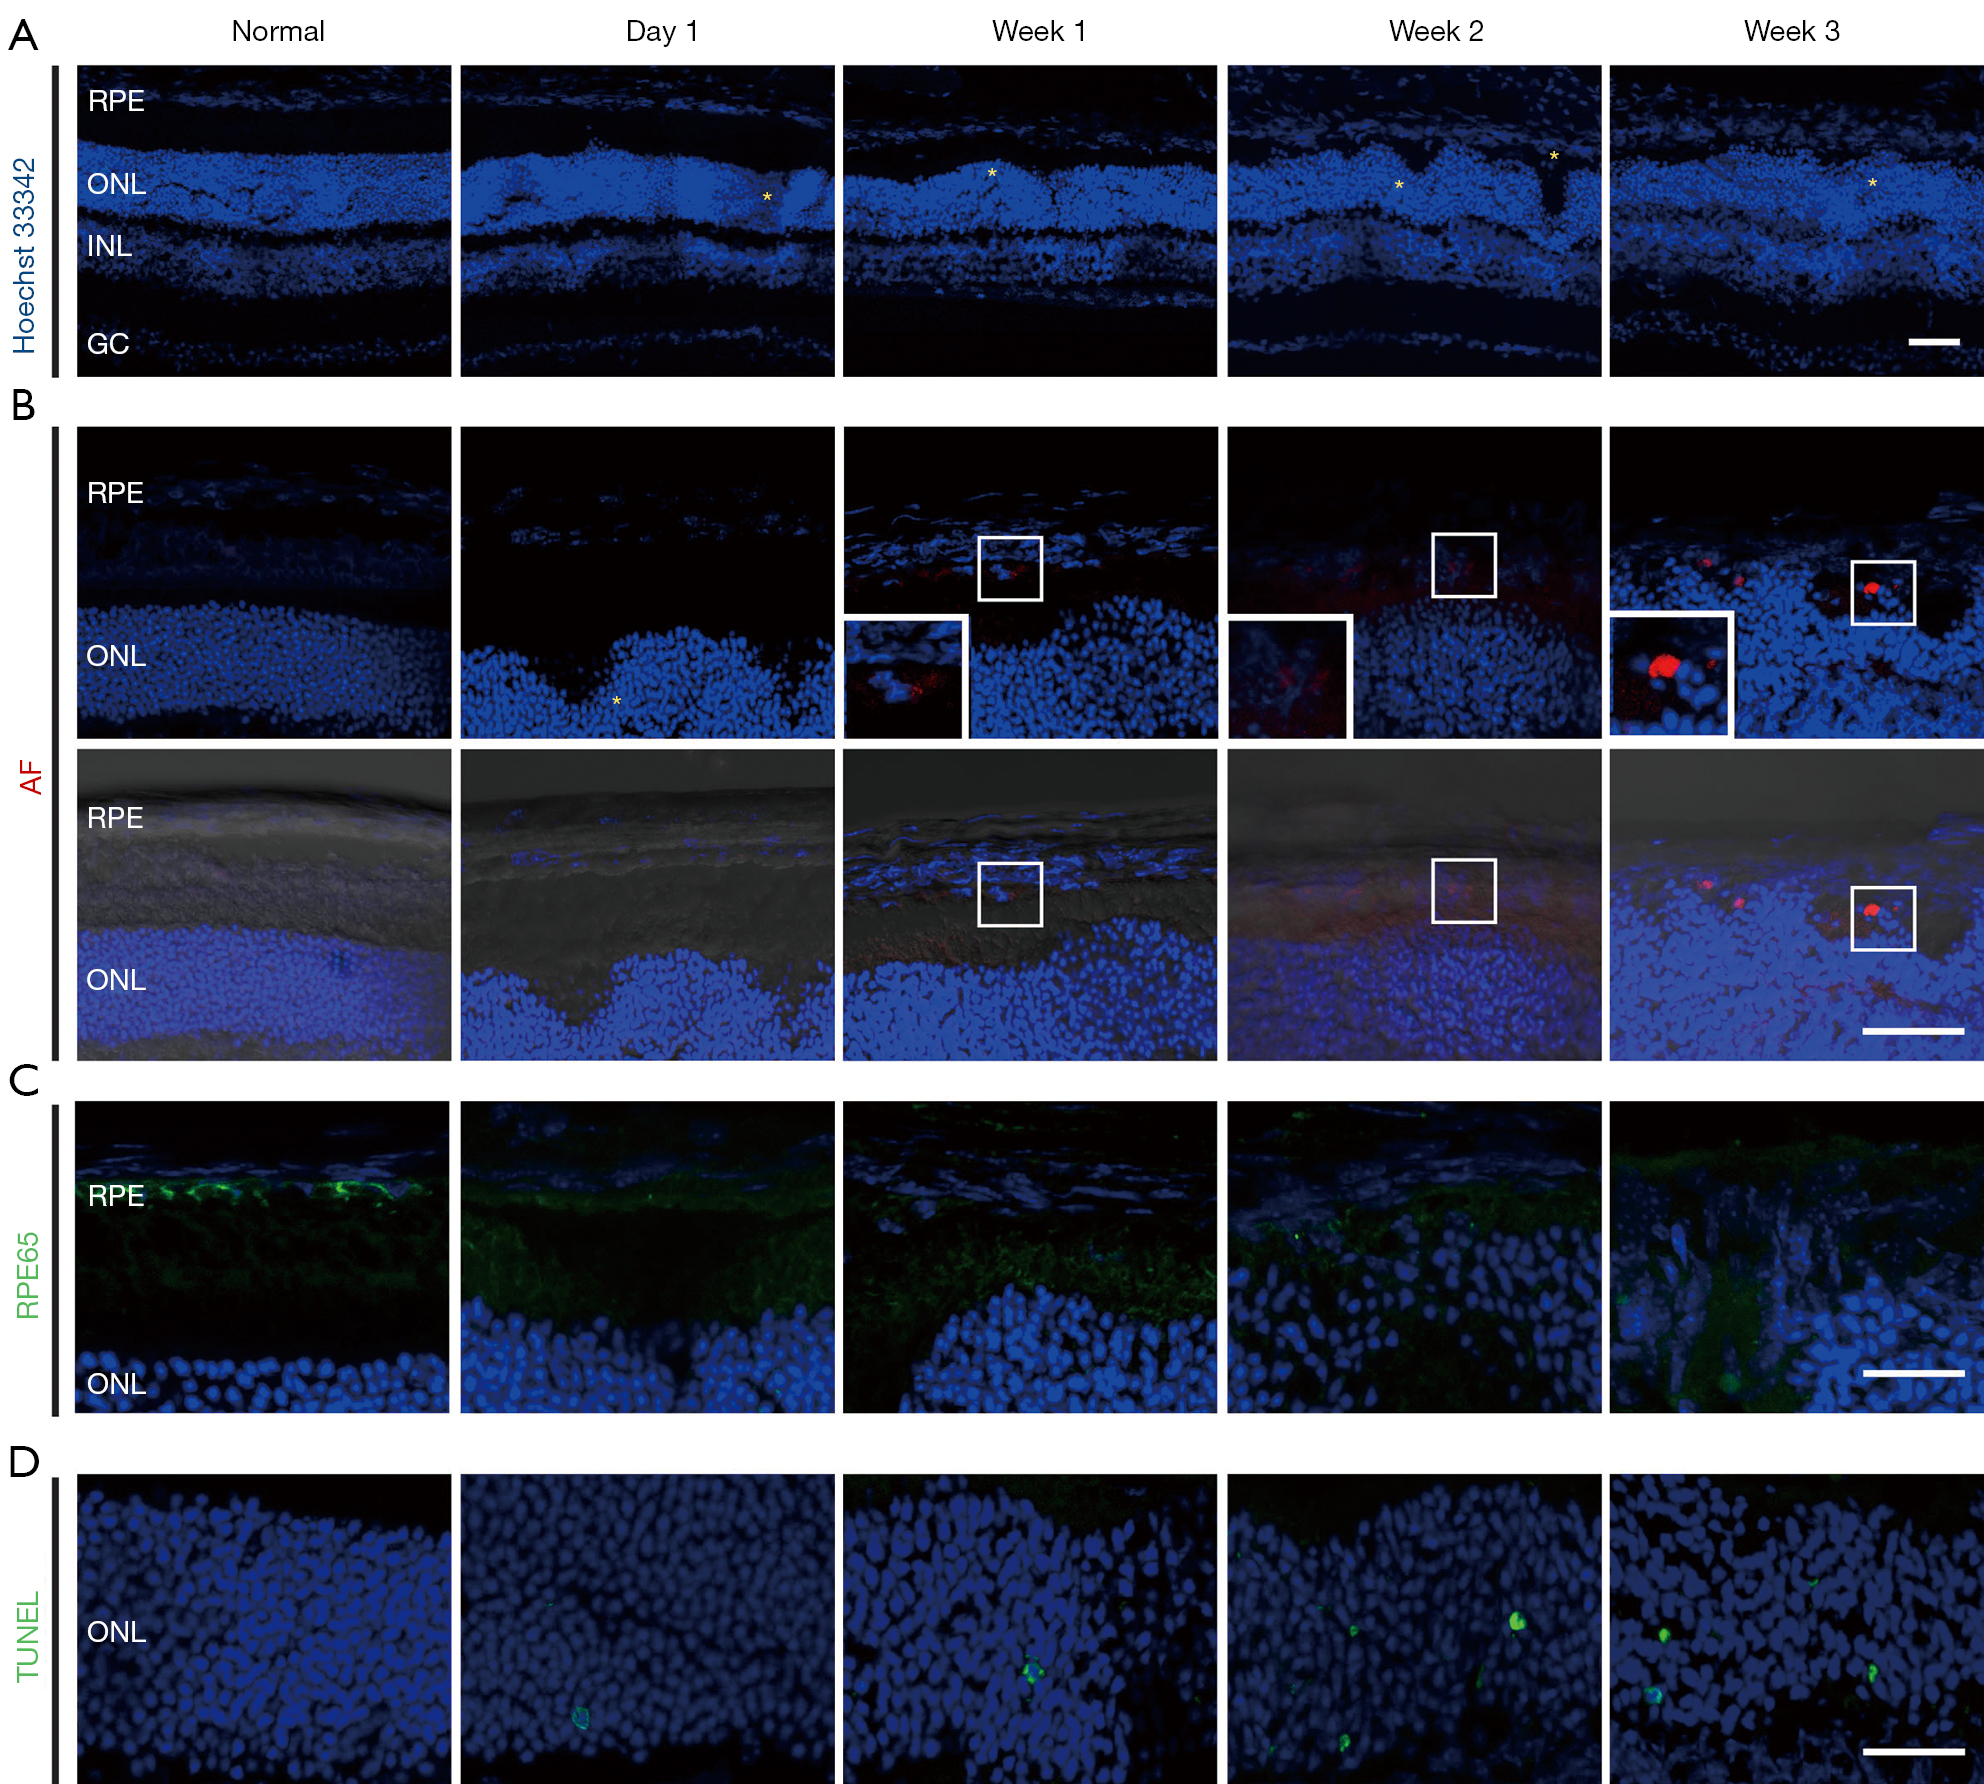This screenshot has height=1784, width=1984.
Task: Click the scale bar in AF overlay Week 3 panel
Action: [1913, 1030]
